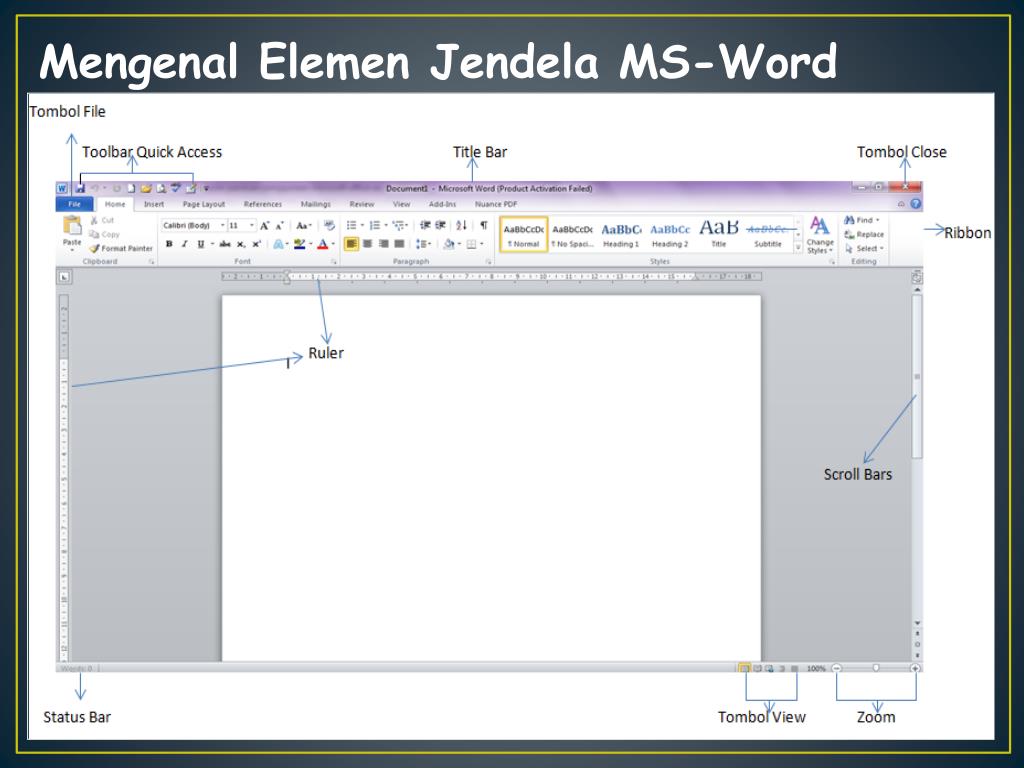Viewport: 1024px width, 768px height.
Task: Switch to Web Layout view icon
Action: tap(769, 668)
